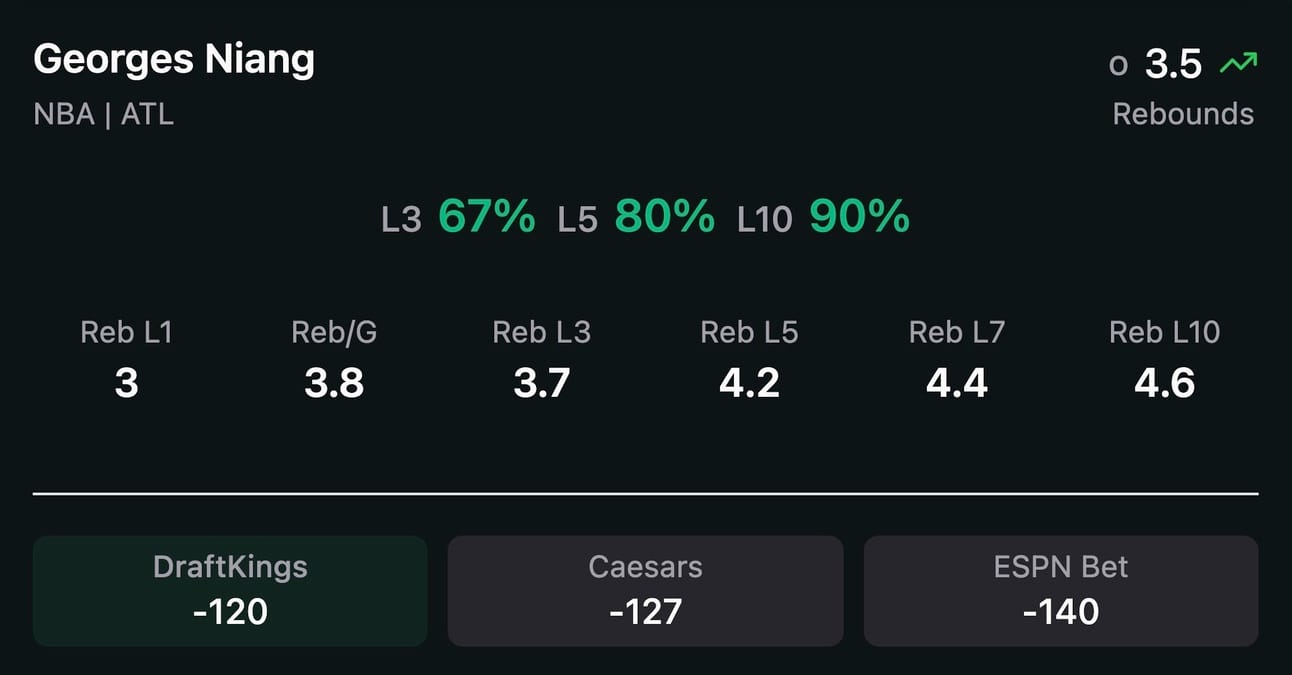The image size is (1292, 675).
Task: Click the Reb L10 column header
Action: tap(1165, 332)
